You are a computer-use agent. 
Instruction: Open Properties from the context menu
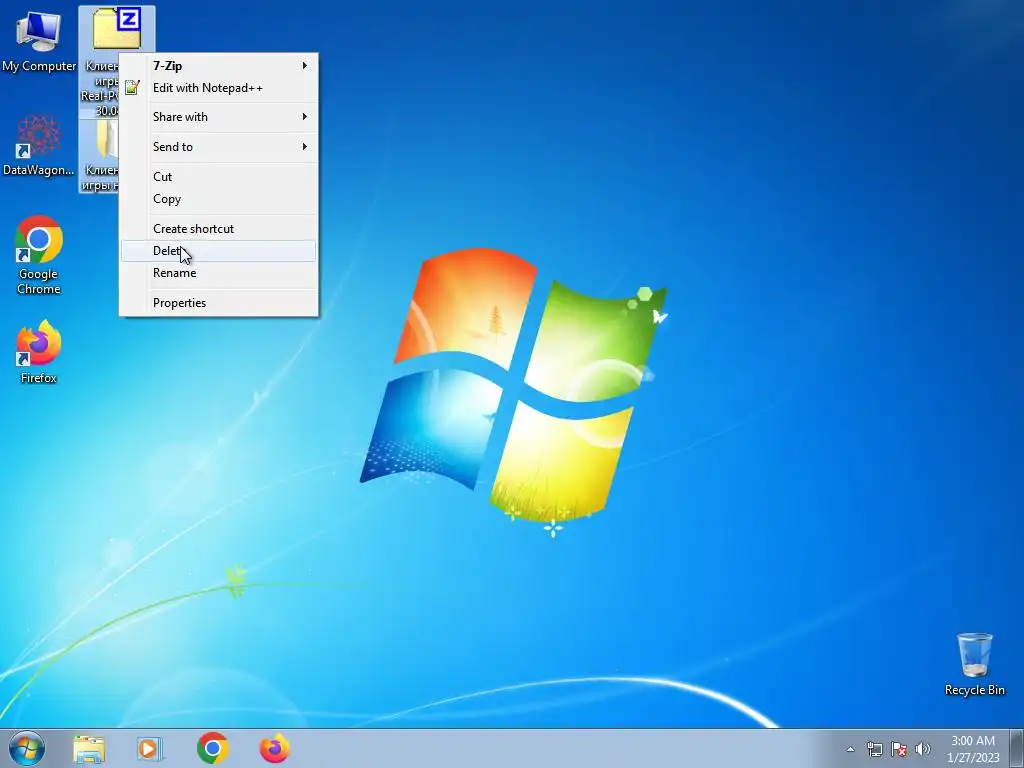219,303
